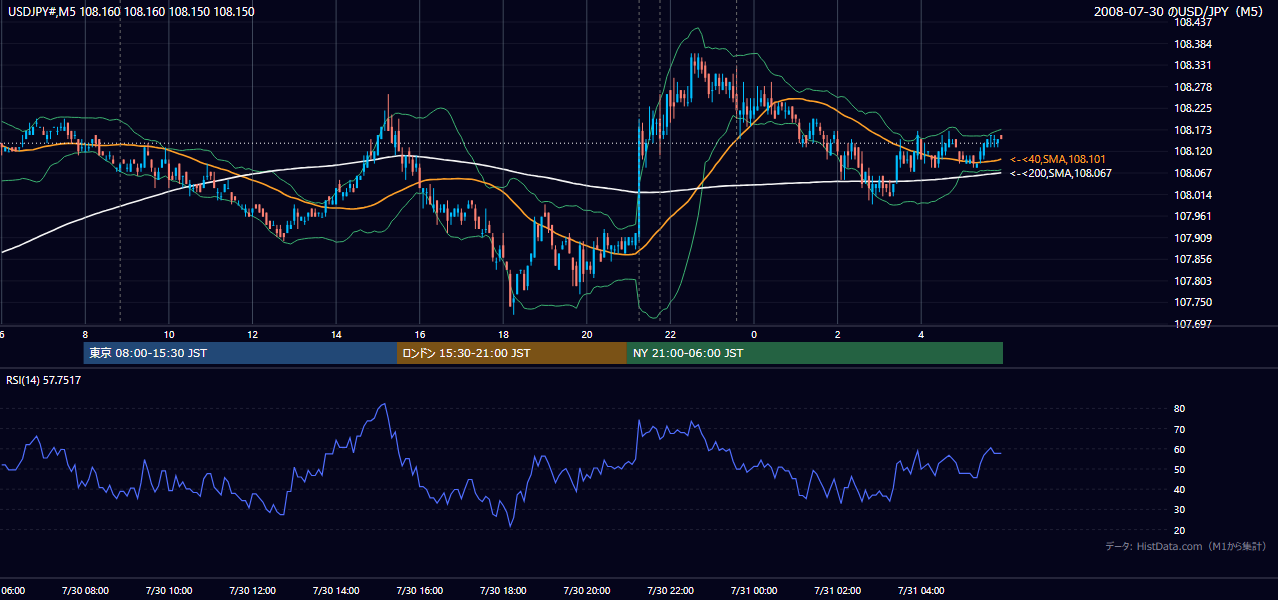Viewport: 1278px width, 600px height.
Task: Click price axis label 107.697
Action: coord(1194,324)
